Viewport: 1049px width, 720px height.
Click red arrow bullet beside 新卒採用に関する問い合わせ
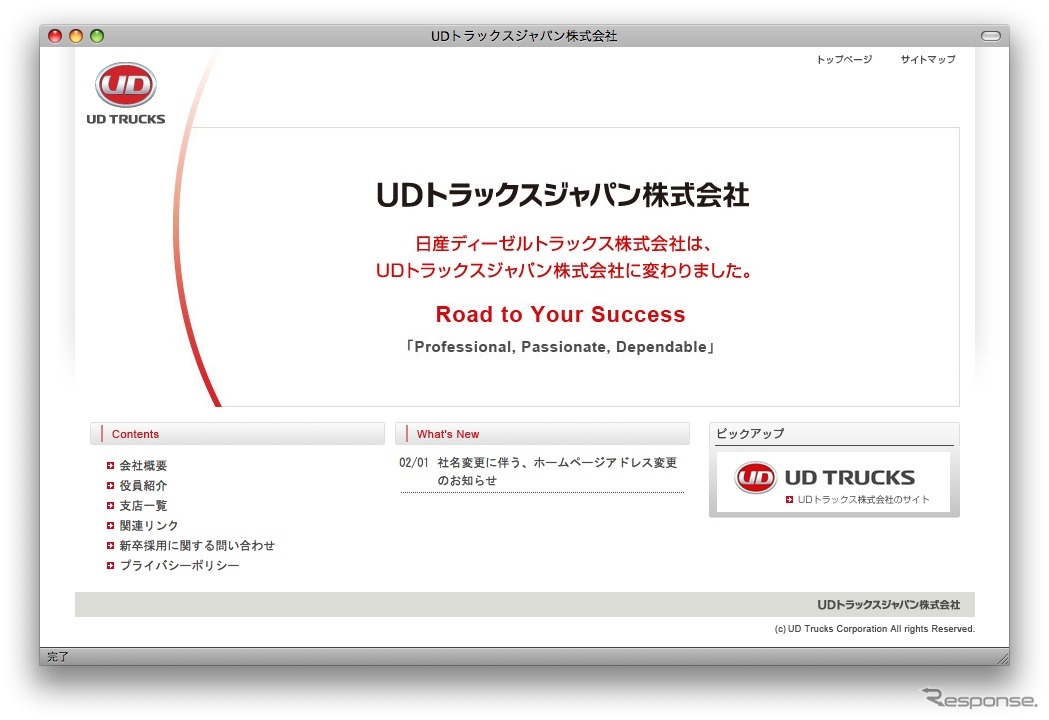coord(110,546)
